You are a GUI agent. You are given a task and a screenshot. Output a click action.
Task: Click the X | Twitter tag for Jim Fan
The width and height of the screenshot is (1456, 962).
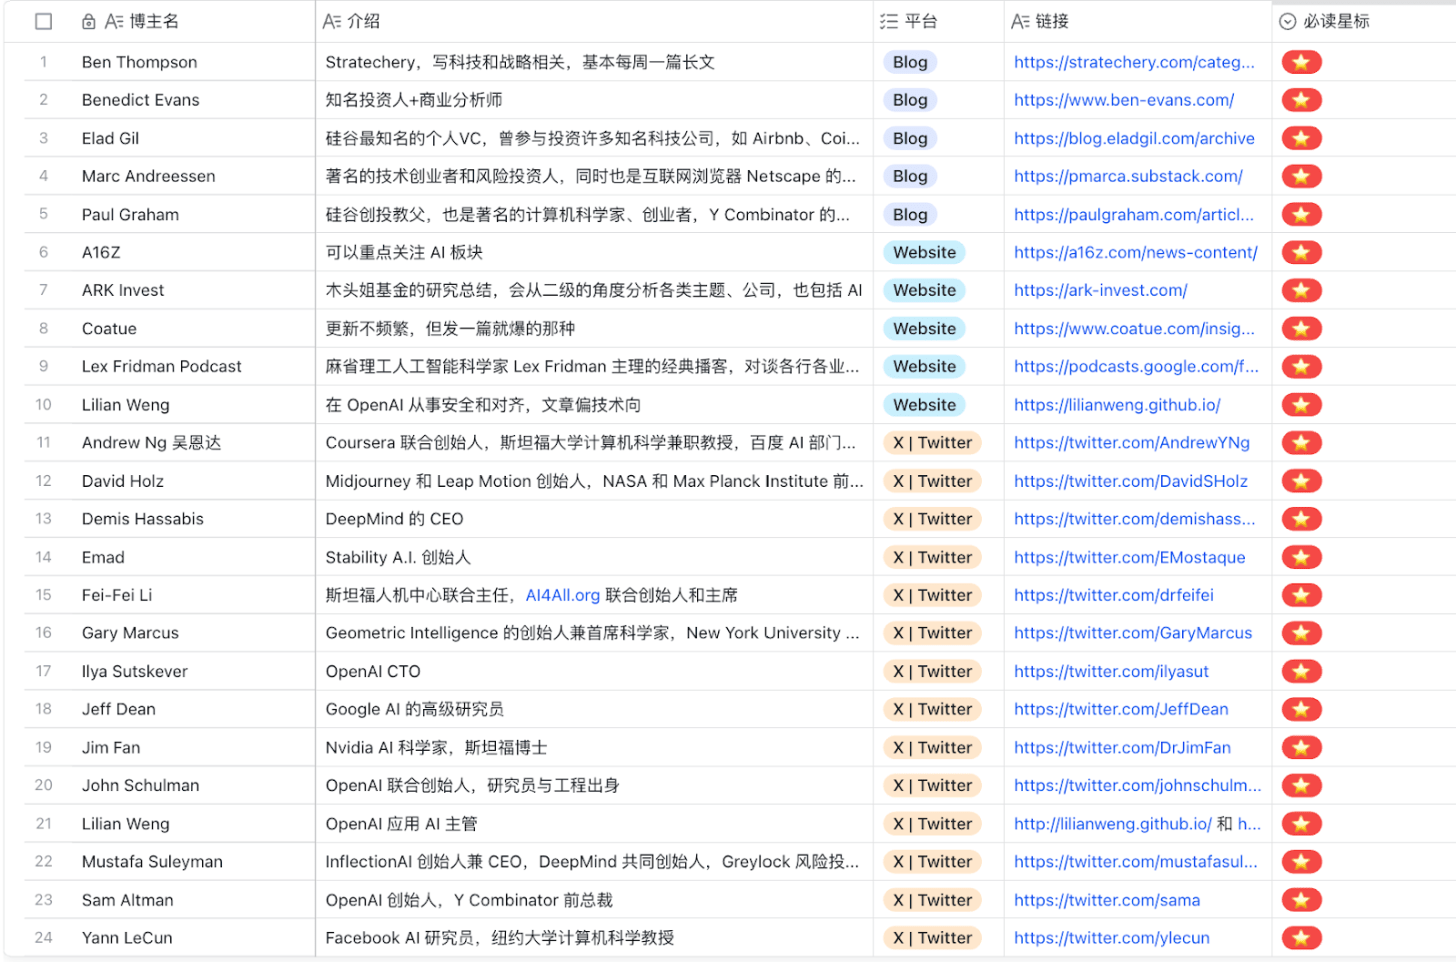pos(932,747)
